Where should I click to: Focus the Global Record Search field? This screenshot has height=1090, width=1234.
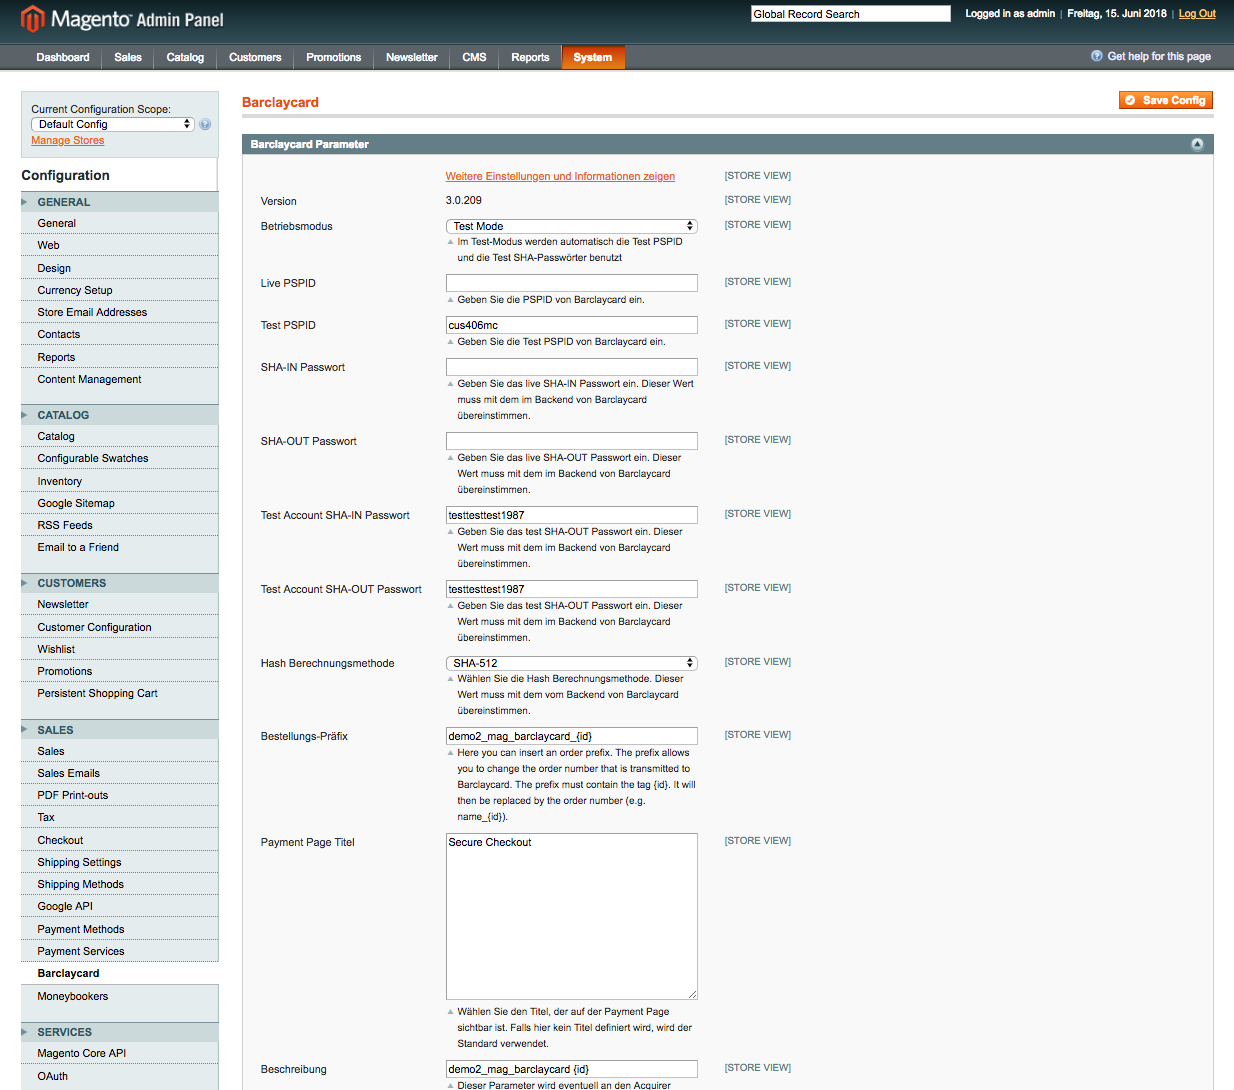coord(851,14)
